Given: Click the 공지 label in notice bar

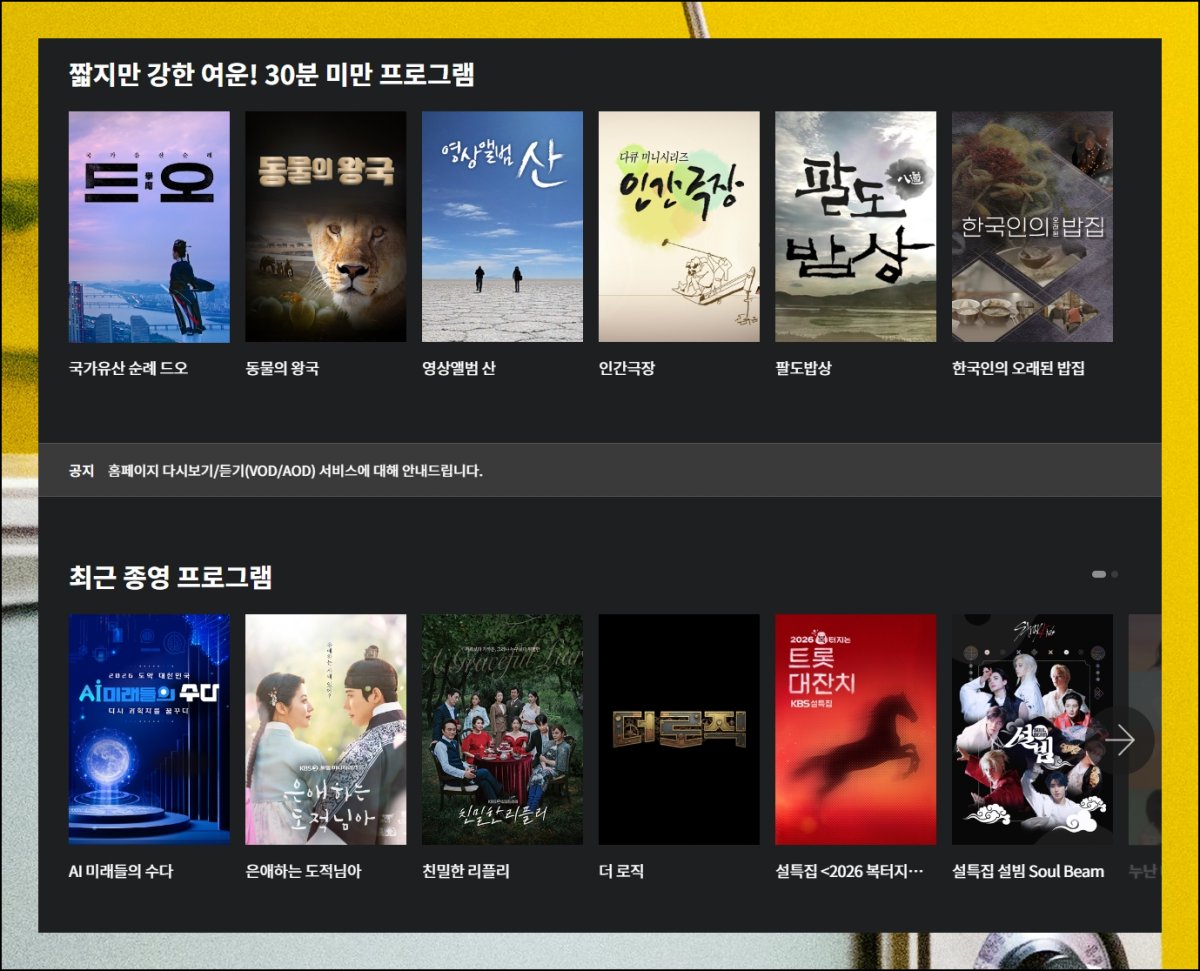Looking at the screenshot, I should click(x=81, y=470).
